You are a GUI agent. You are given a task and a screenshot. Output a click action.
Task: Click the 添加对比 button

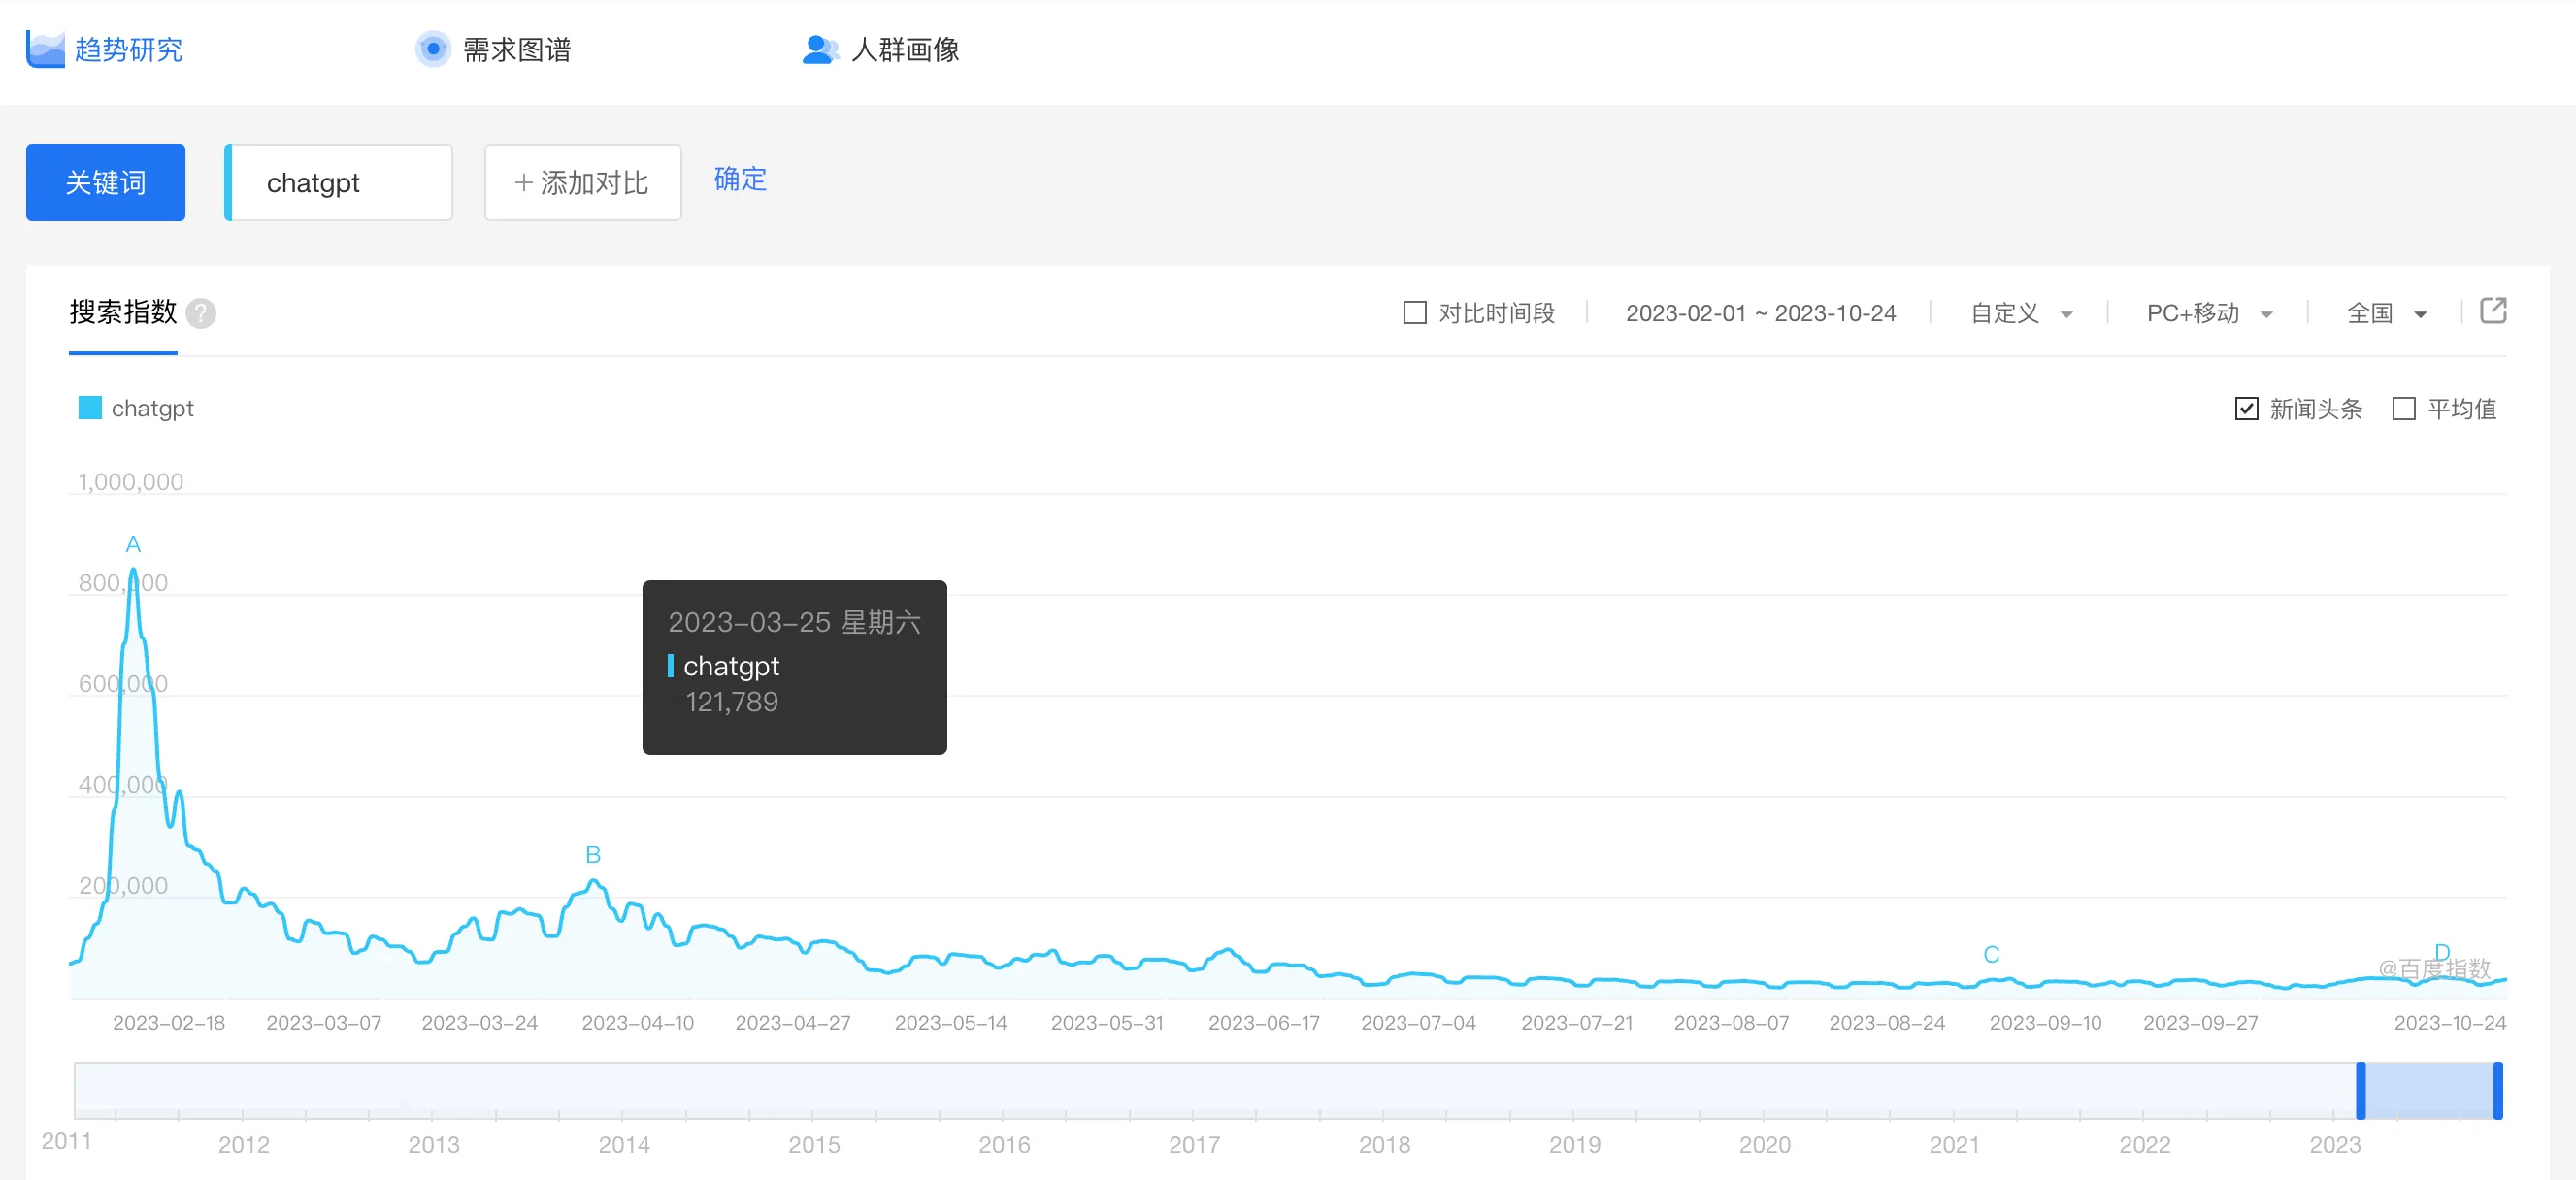coord(583,183)
